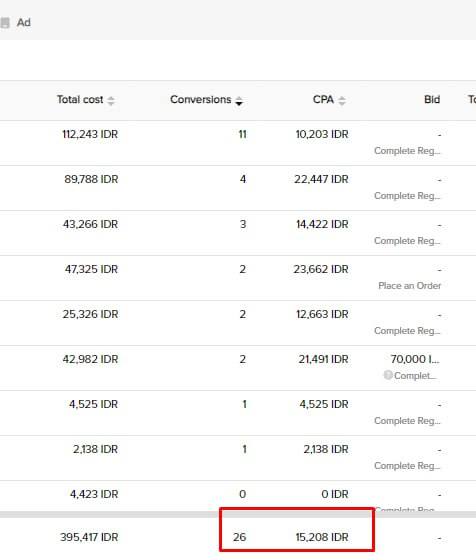This screenshot has height=555, width=476.
Task: Select the 112,243 IDR total cost cell
Action: click(90, 134)
